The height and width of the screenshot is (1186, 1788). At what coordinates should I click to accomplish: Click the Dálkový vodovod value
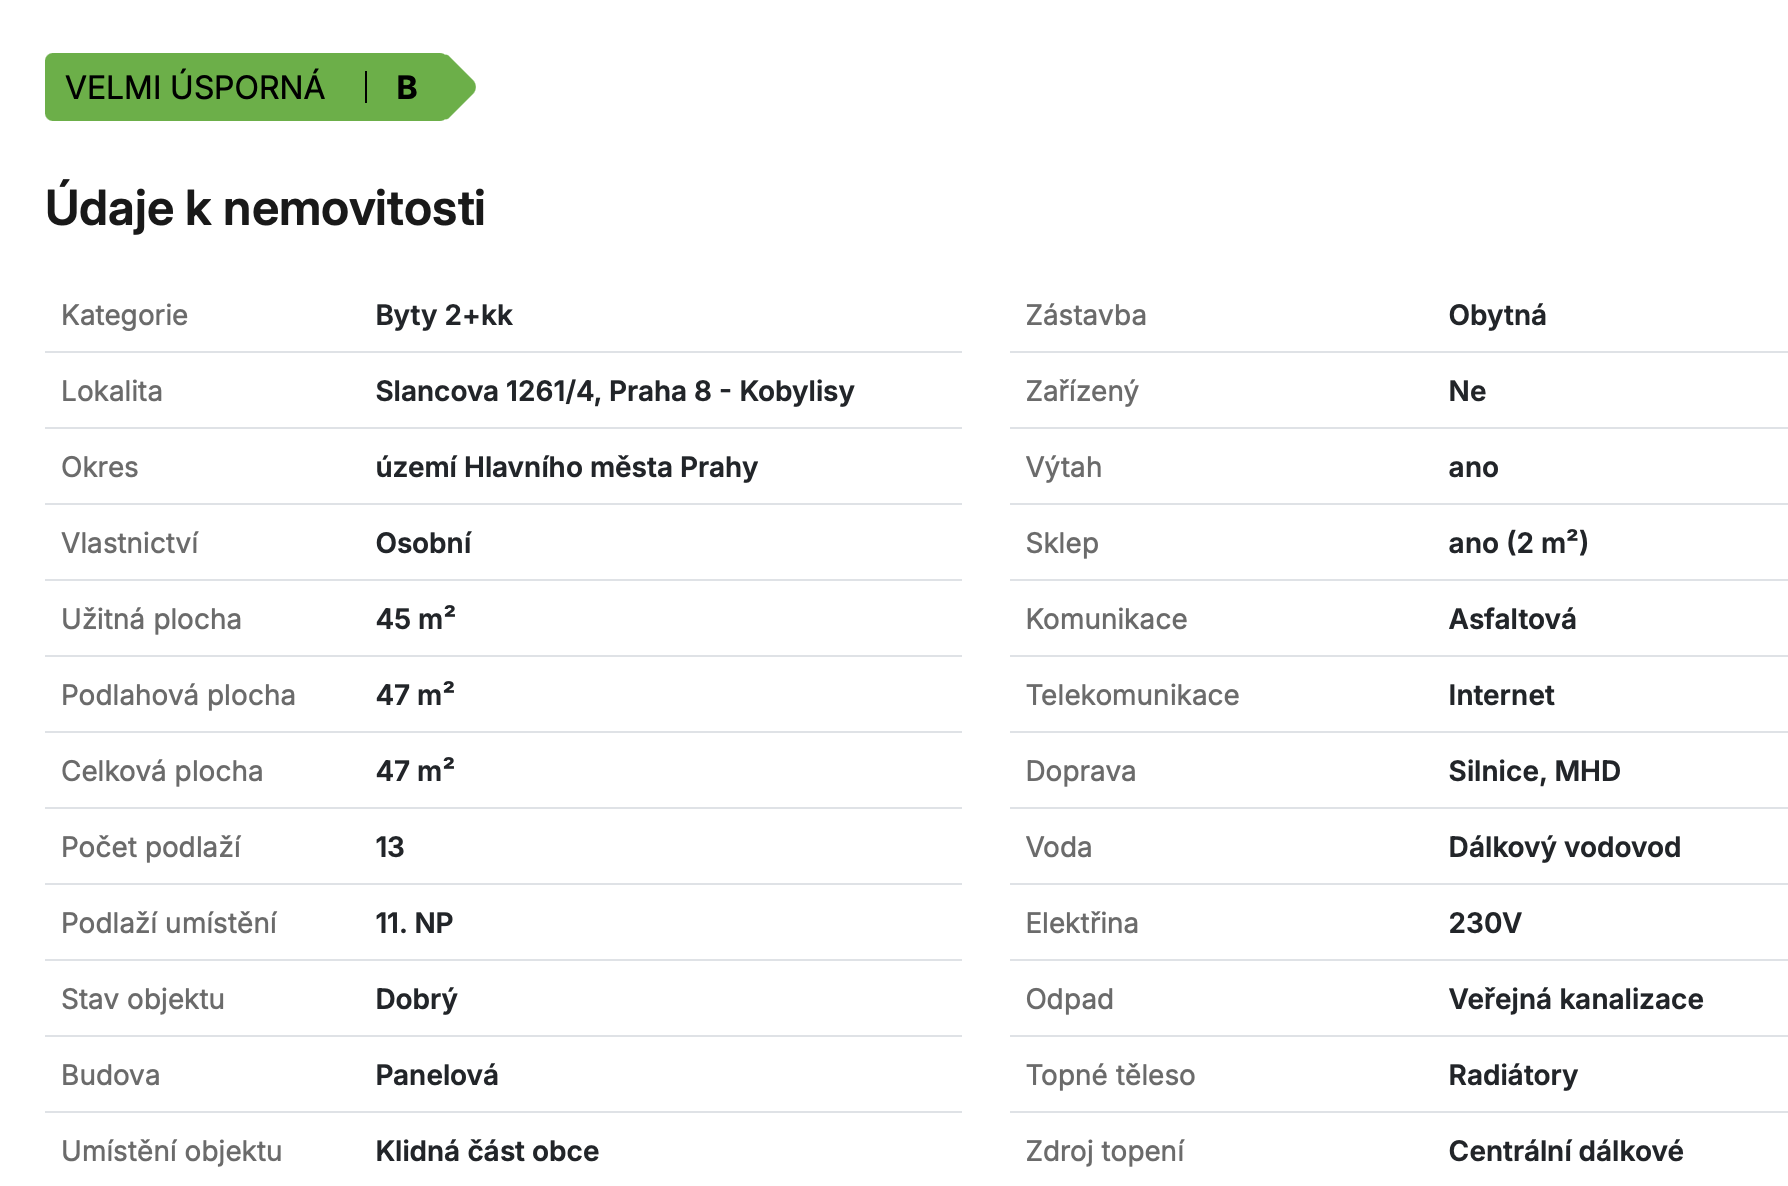pyautogui.click(x=1564, y=847)
